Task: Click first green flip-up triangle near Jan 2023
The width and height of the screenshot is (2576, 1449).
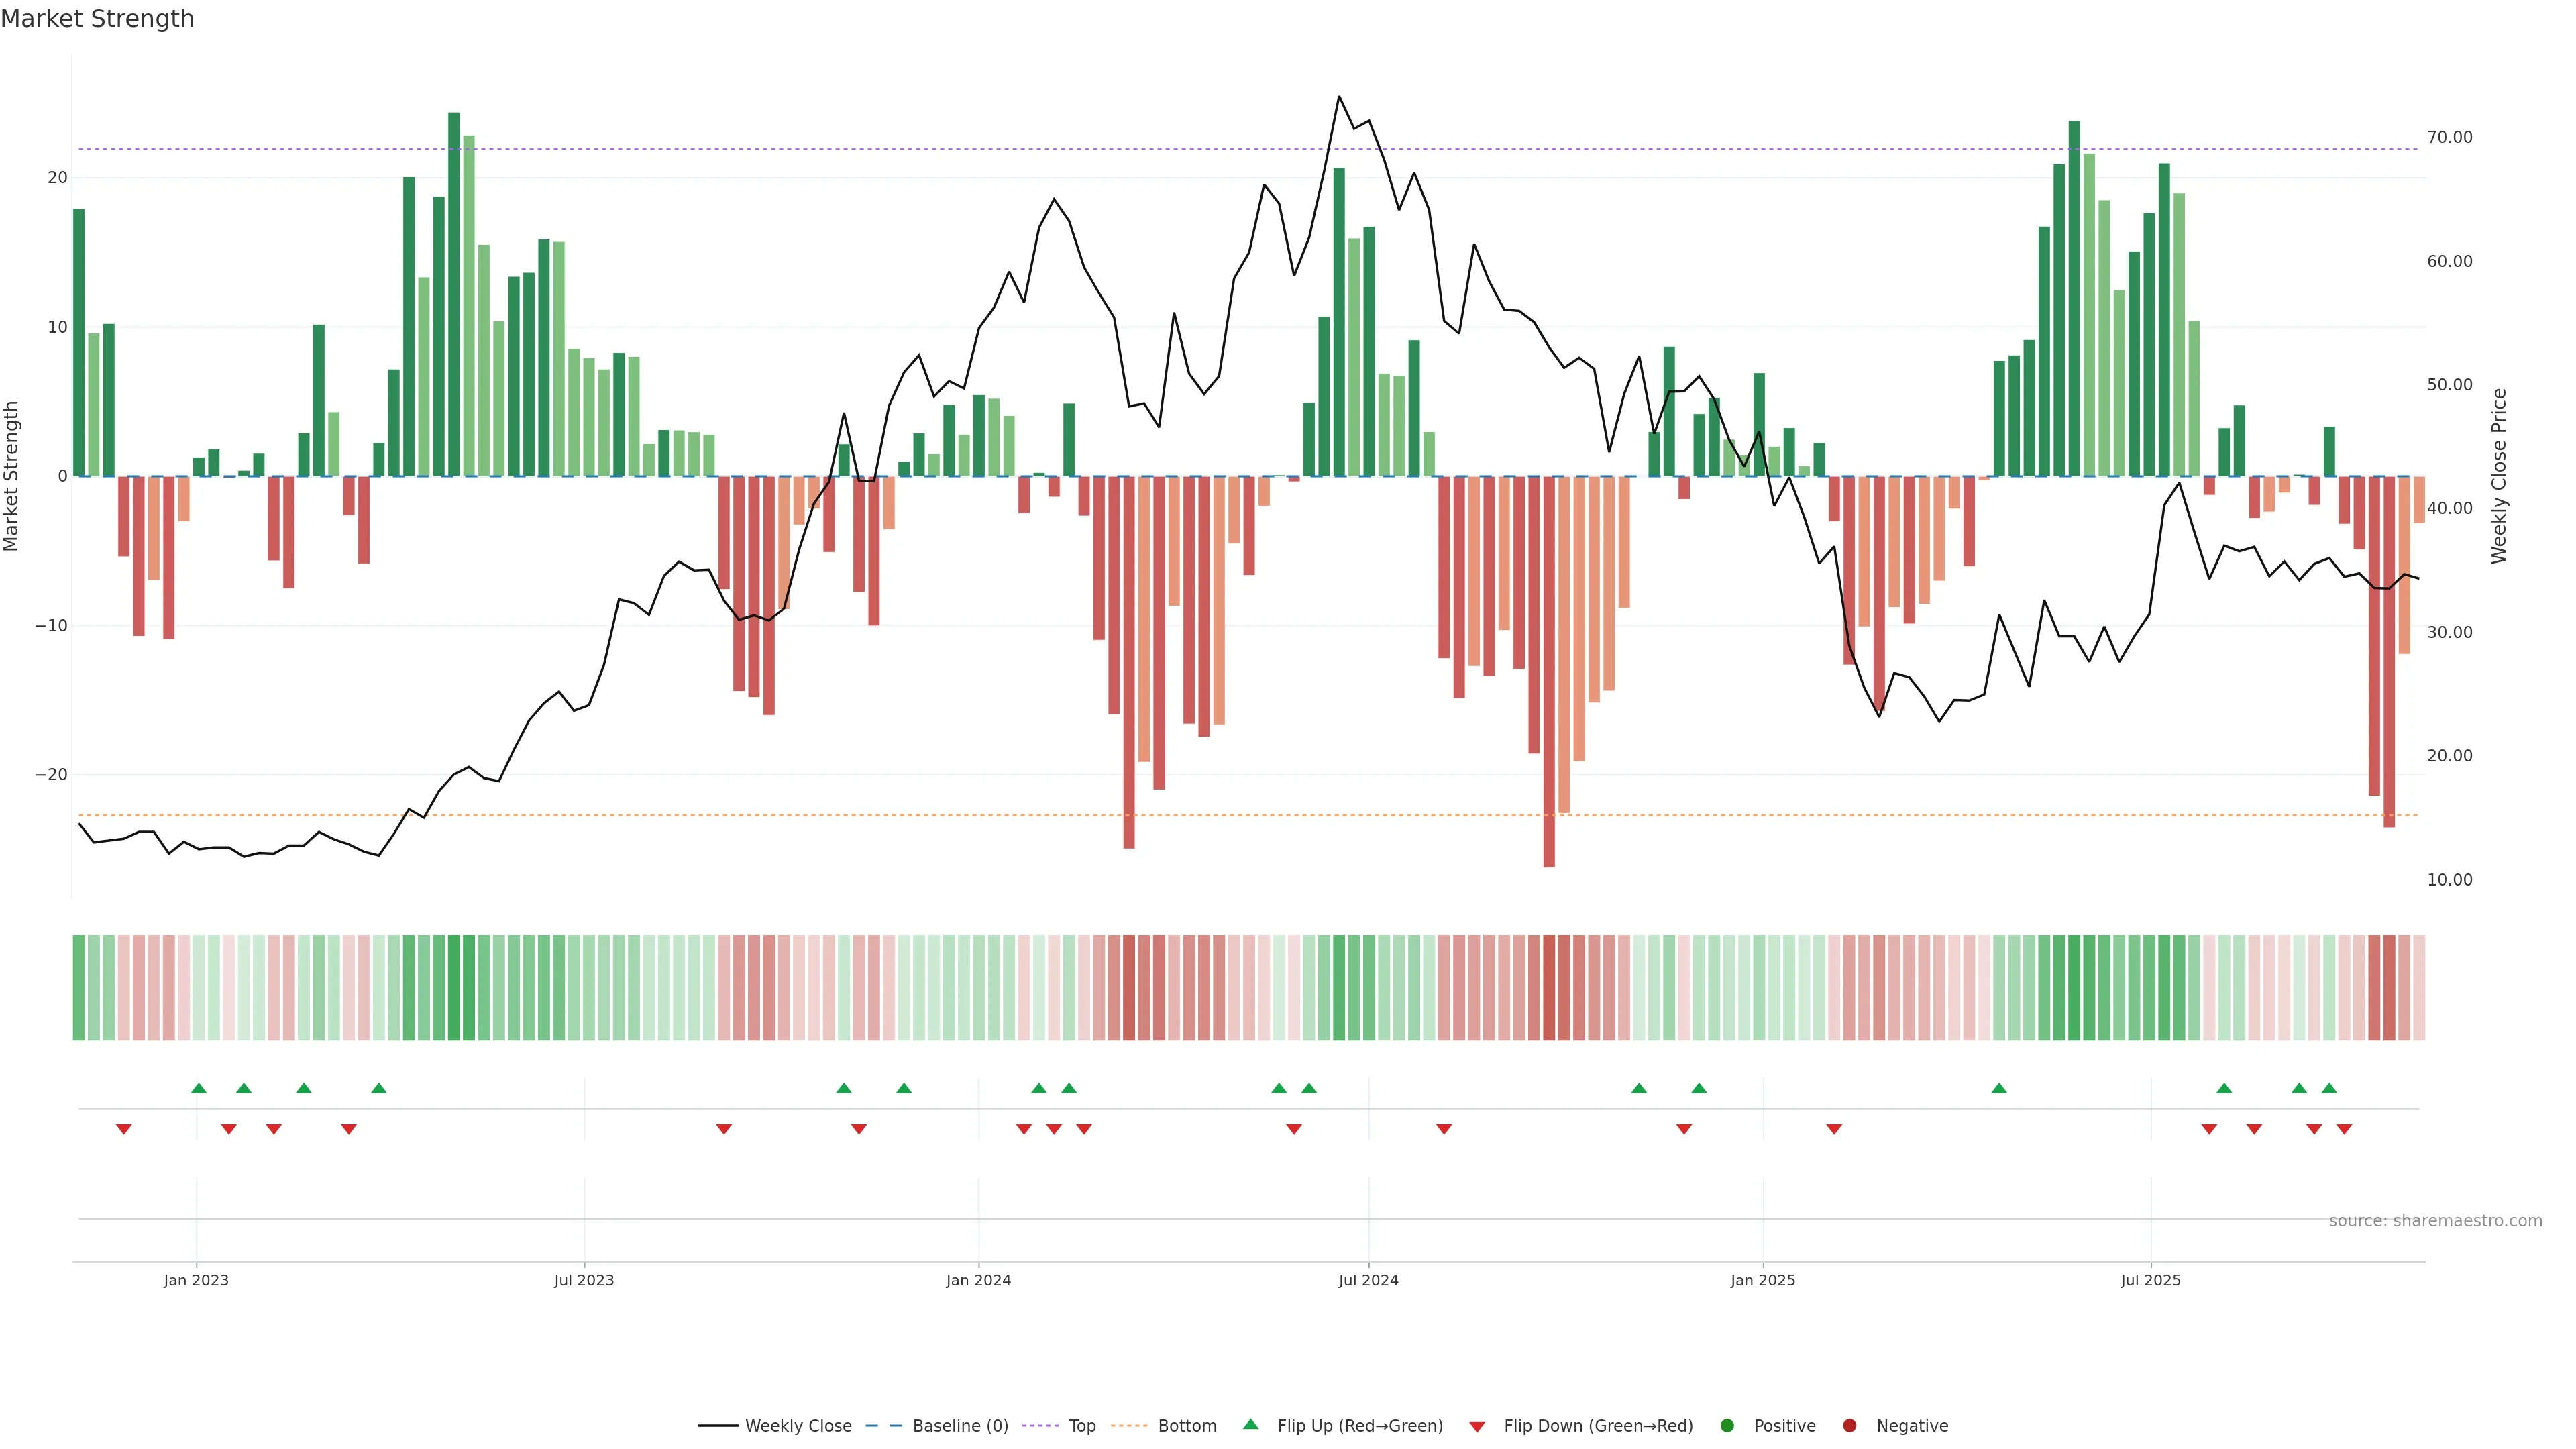Action: click(199, 1088)
